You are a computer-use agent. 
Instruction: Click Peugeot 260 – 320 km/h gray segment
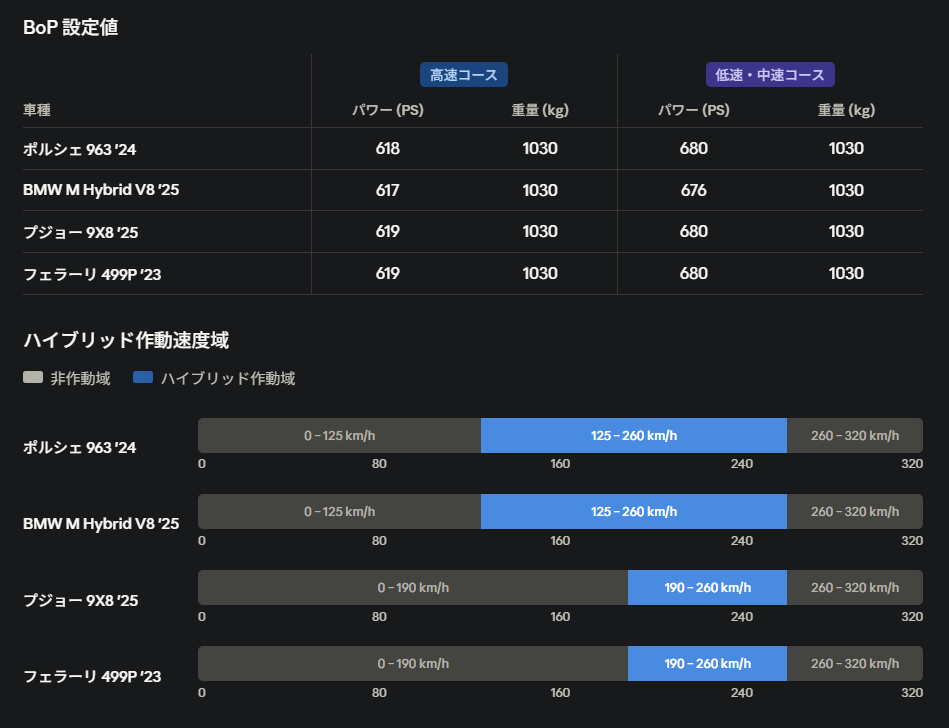(855, 587)
